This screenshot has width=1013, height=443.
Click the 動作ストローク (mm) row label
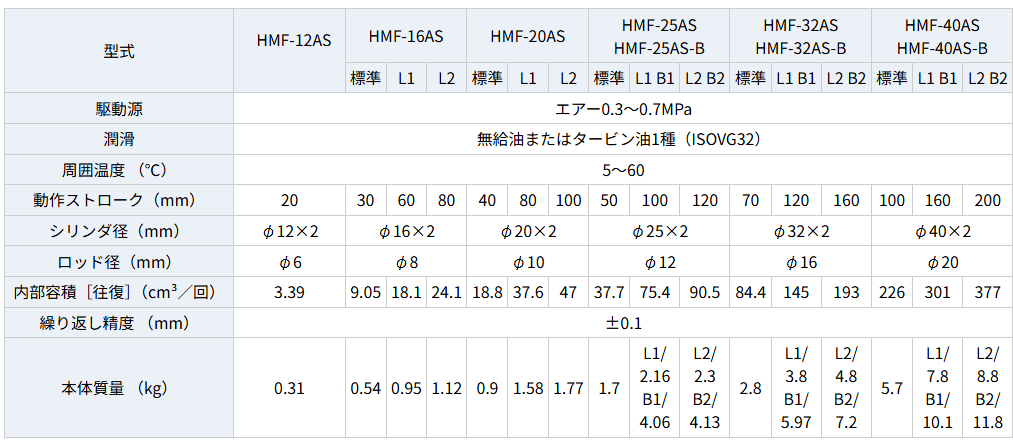(118, 200)
